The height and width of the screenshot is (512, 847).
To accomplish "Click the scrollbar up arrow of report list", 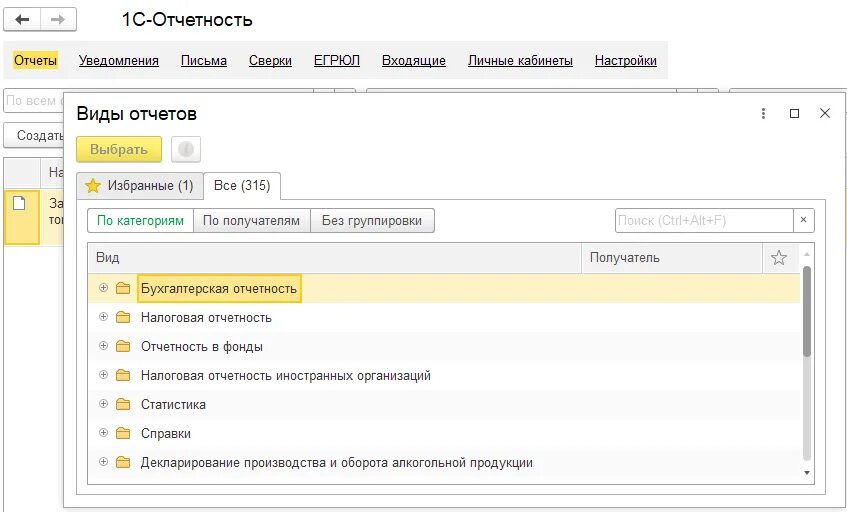I will click(807, 254).
